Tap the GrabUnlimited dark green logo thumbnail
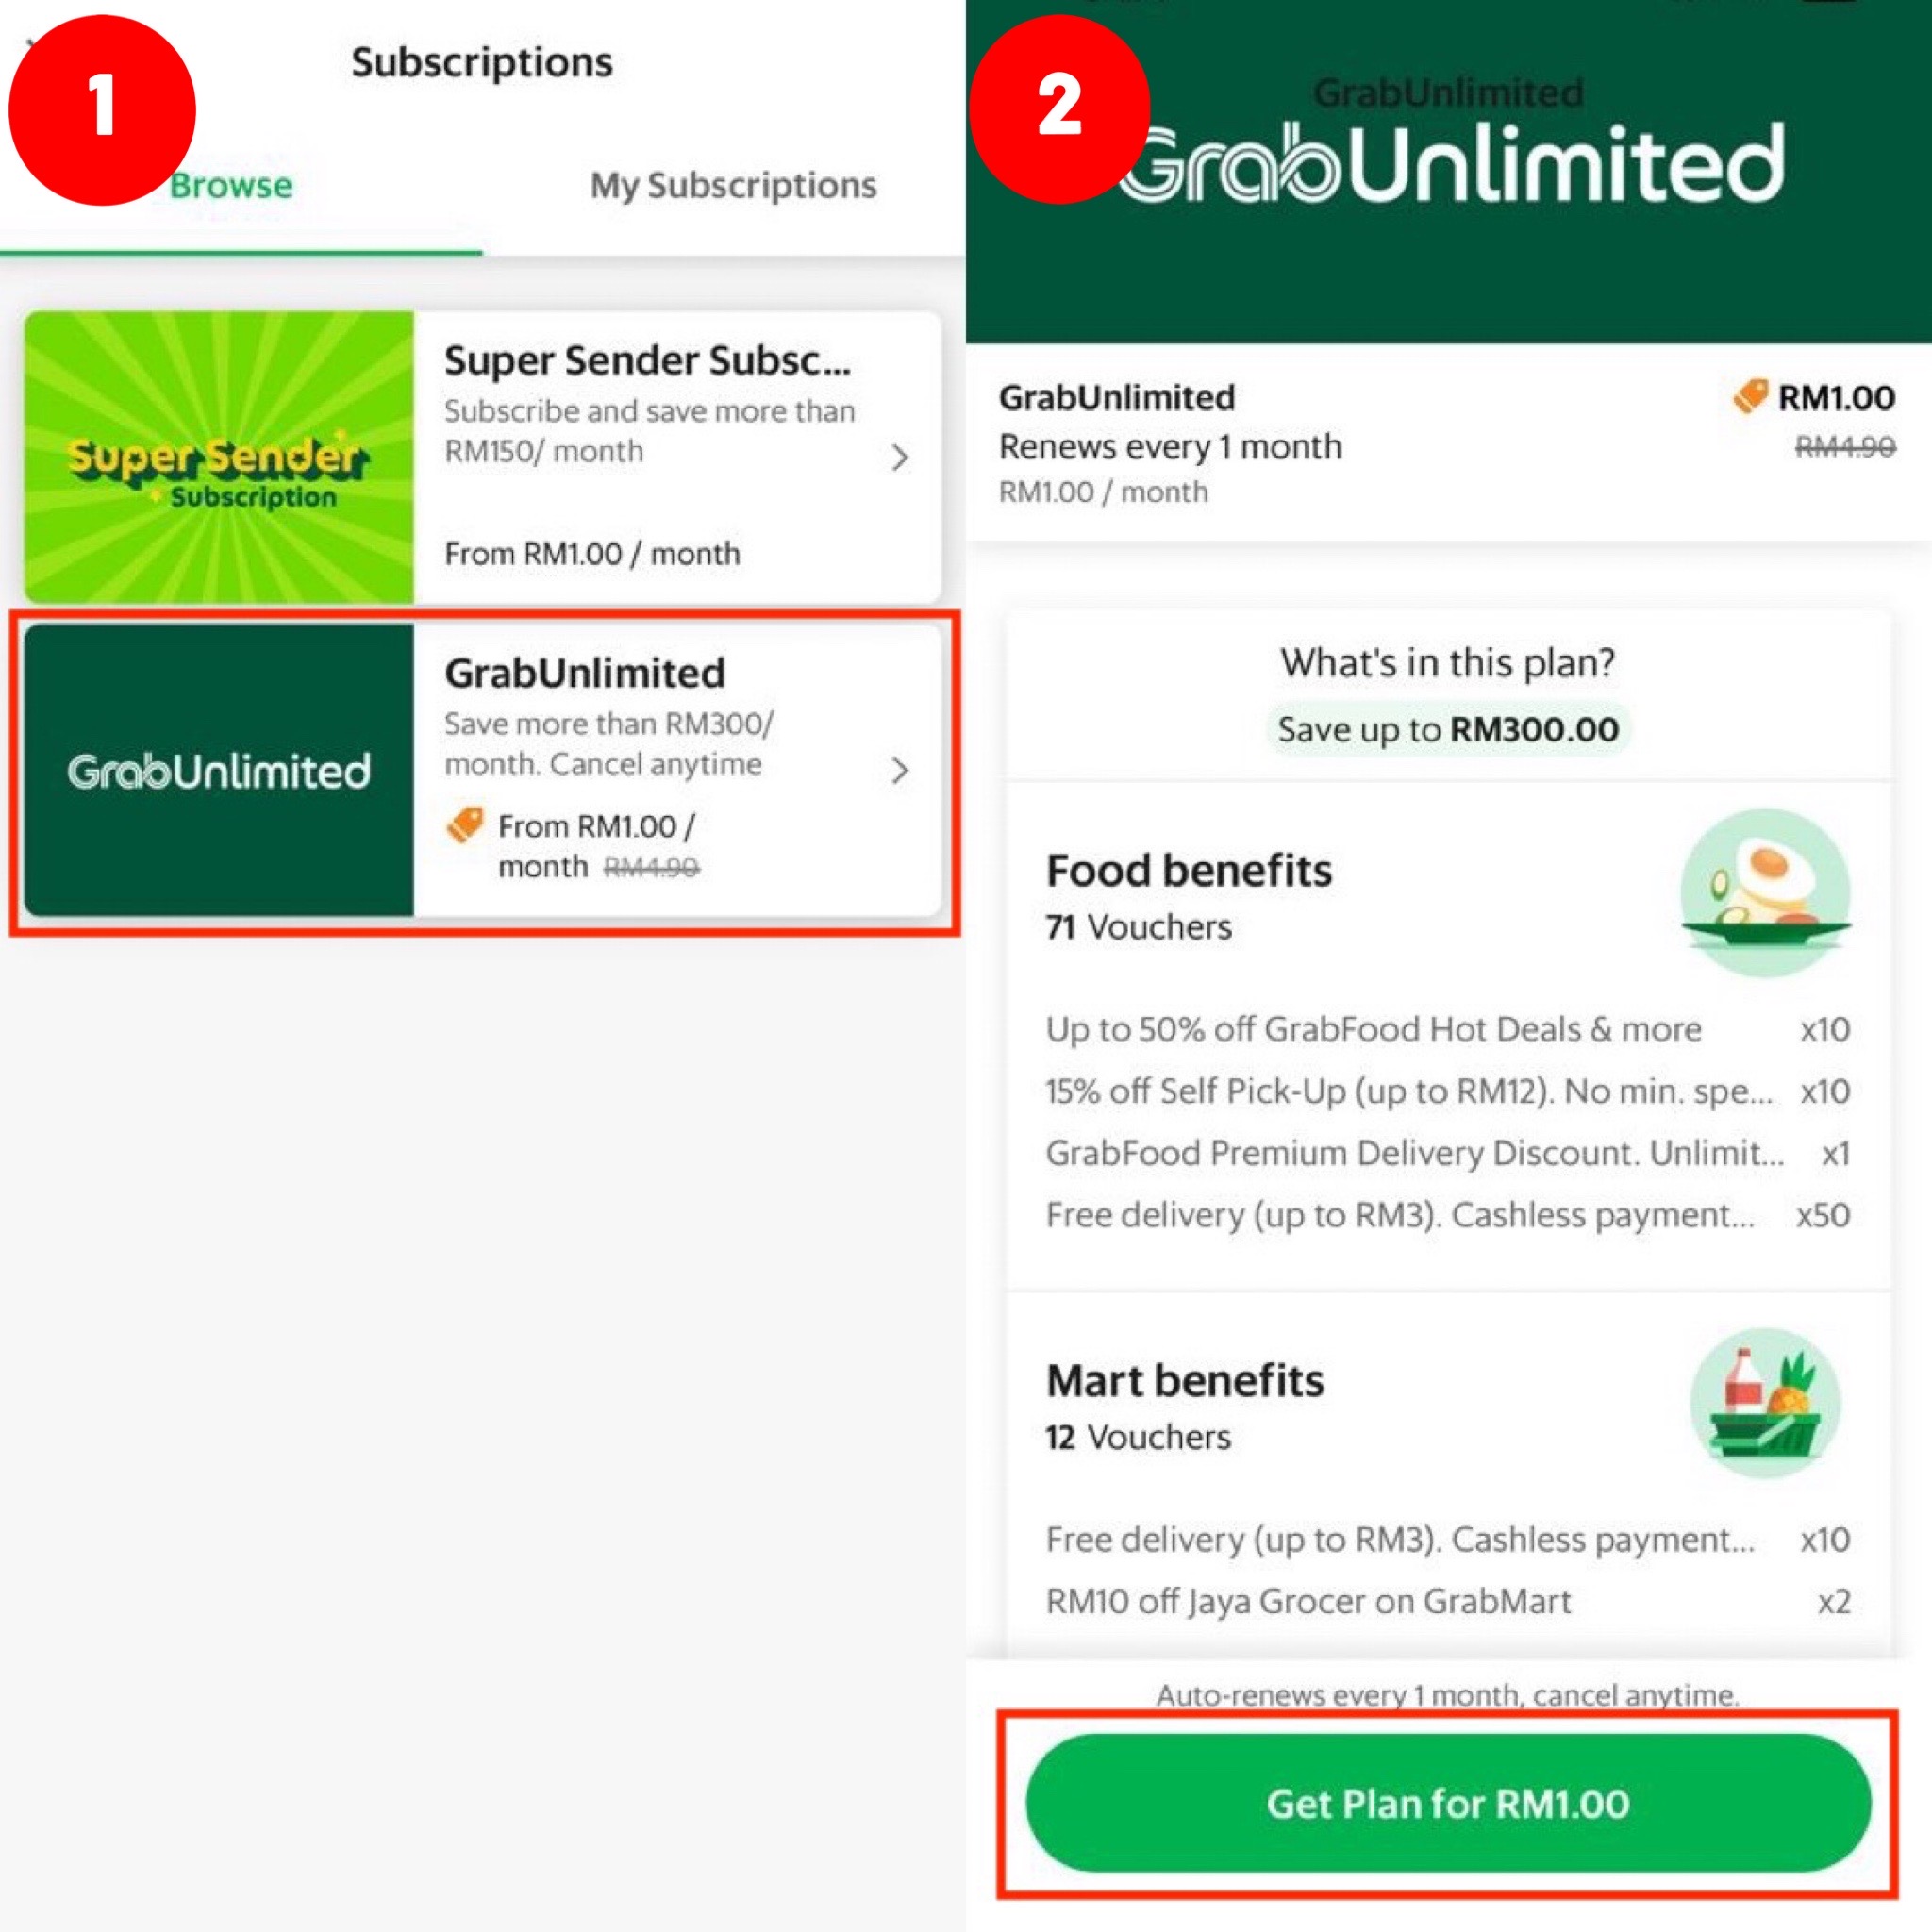1932x1932 pixels. [219, 770]
